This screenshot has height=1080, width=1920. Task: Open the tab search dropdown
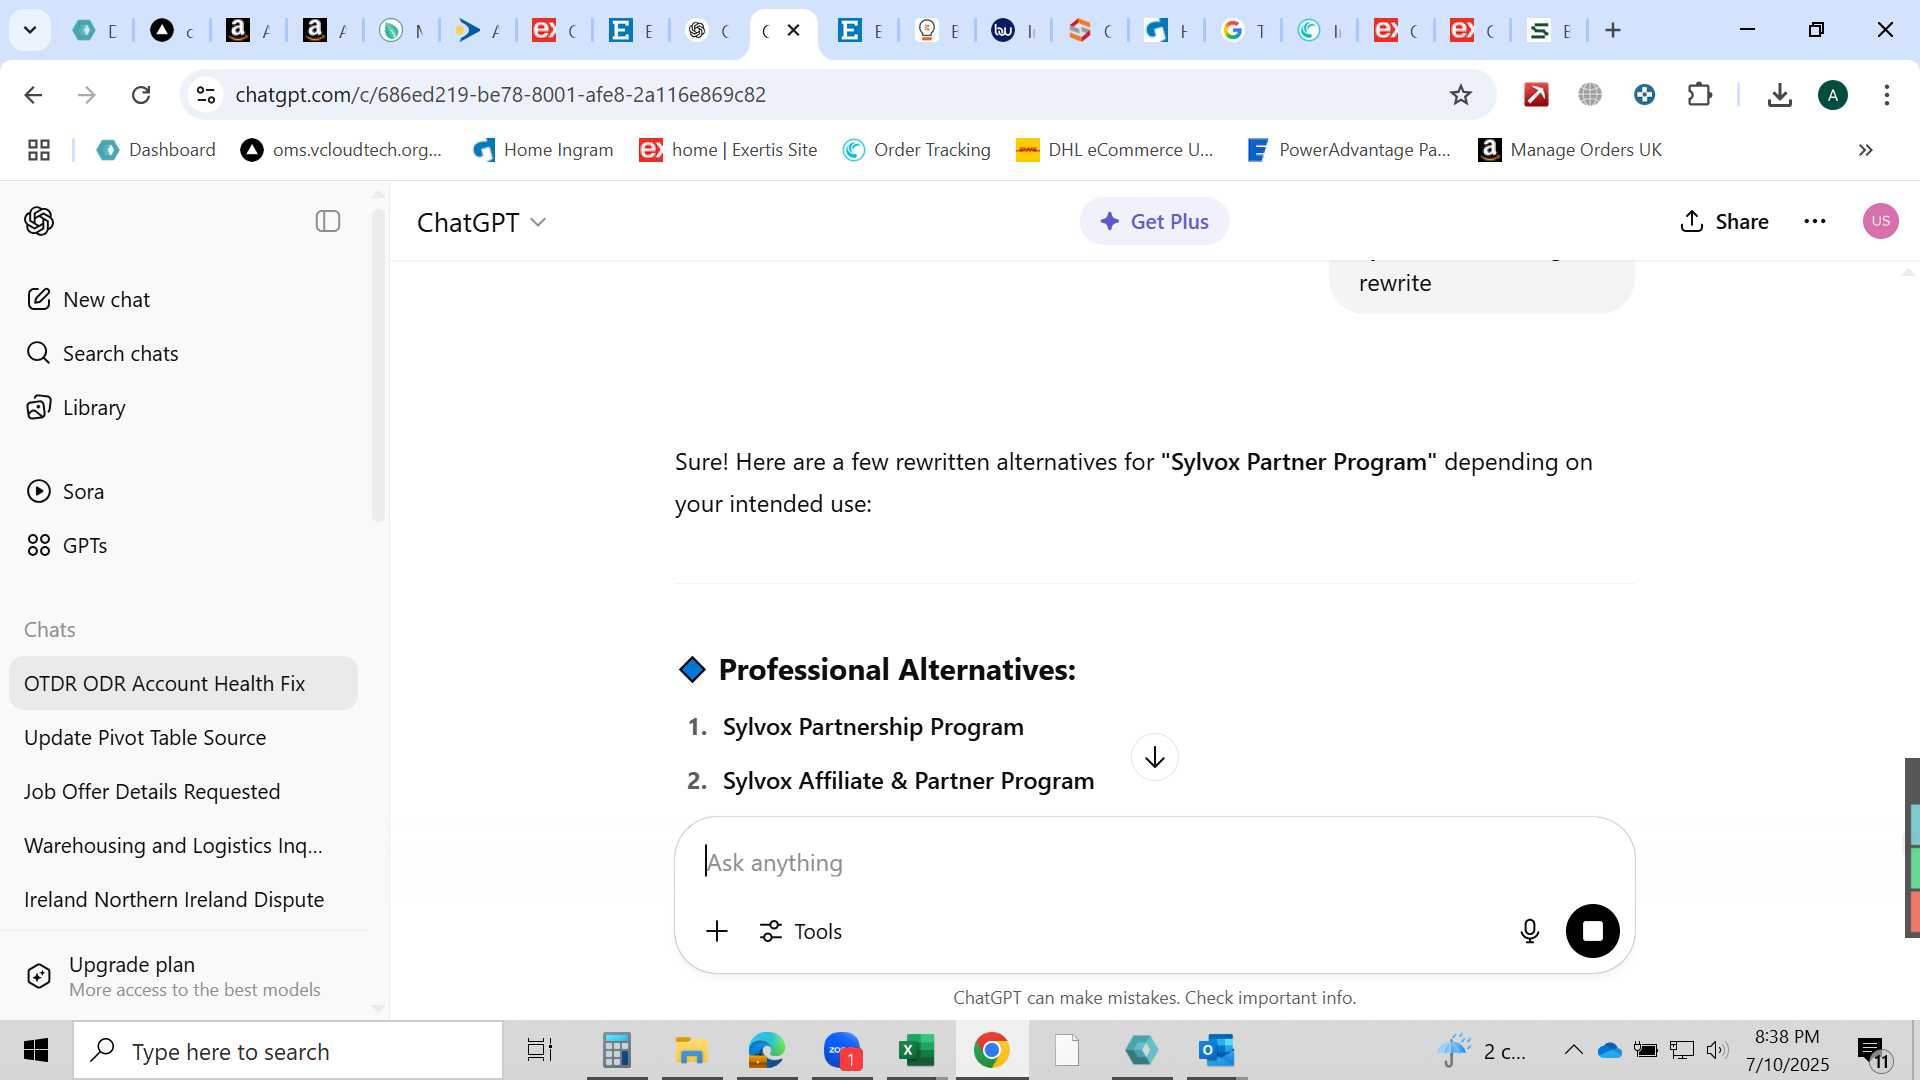tap(30, 30)
